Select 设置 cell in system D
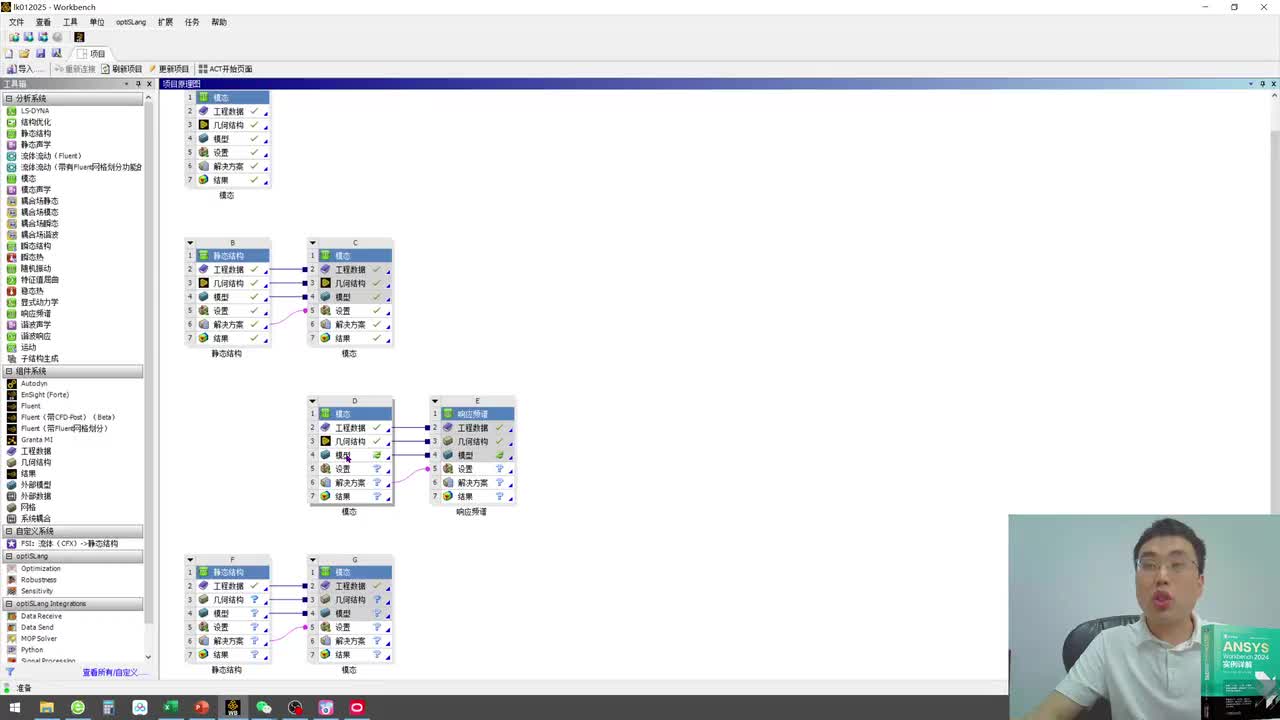 tap(355, 469)
